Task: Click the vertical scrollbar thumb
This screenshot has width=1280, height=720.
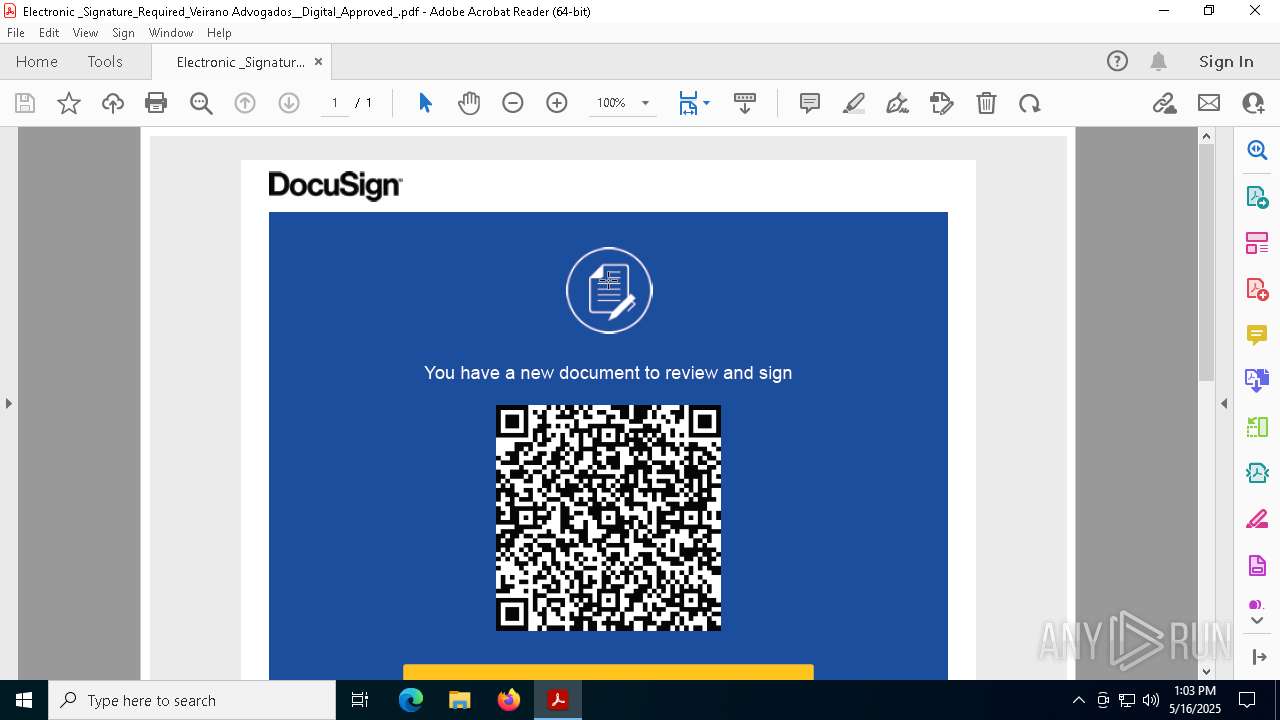Action: [x=1206, y=263]
